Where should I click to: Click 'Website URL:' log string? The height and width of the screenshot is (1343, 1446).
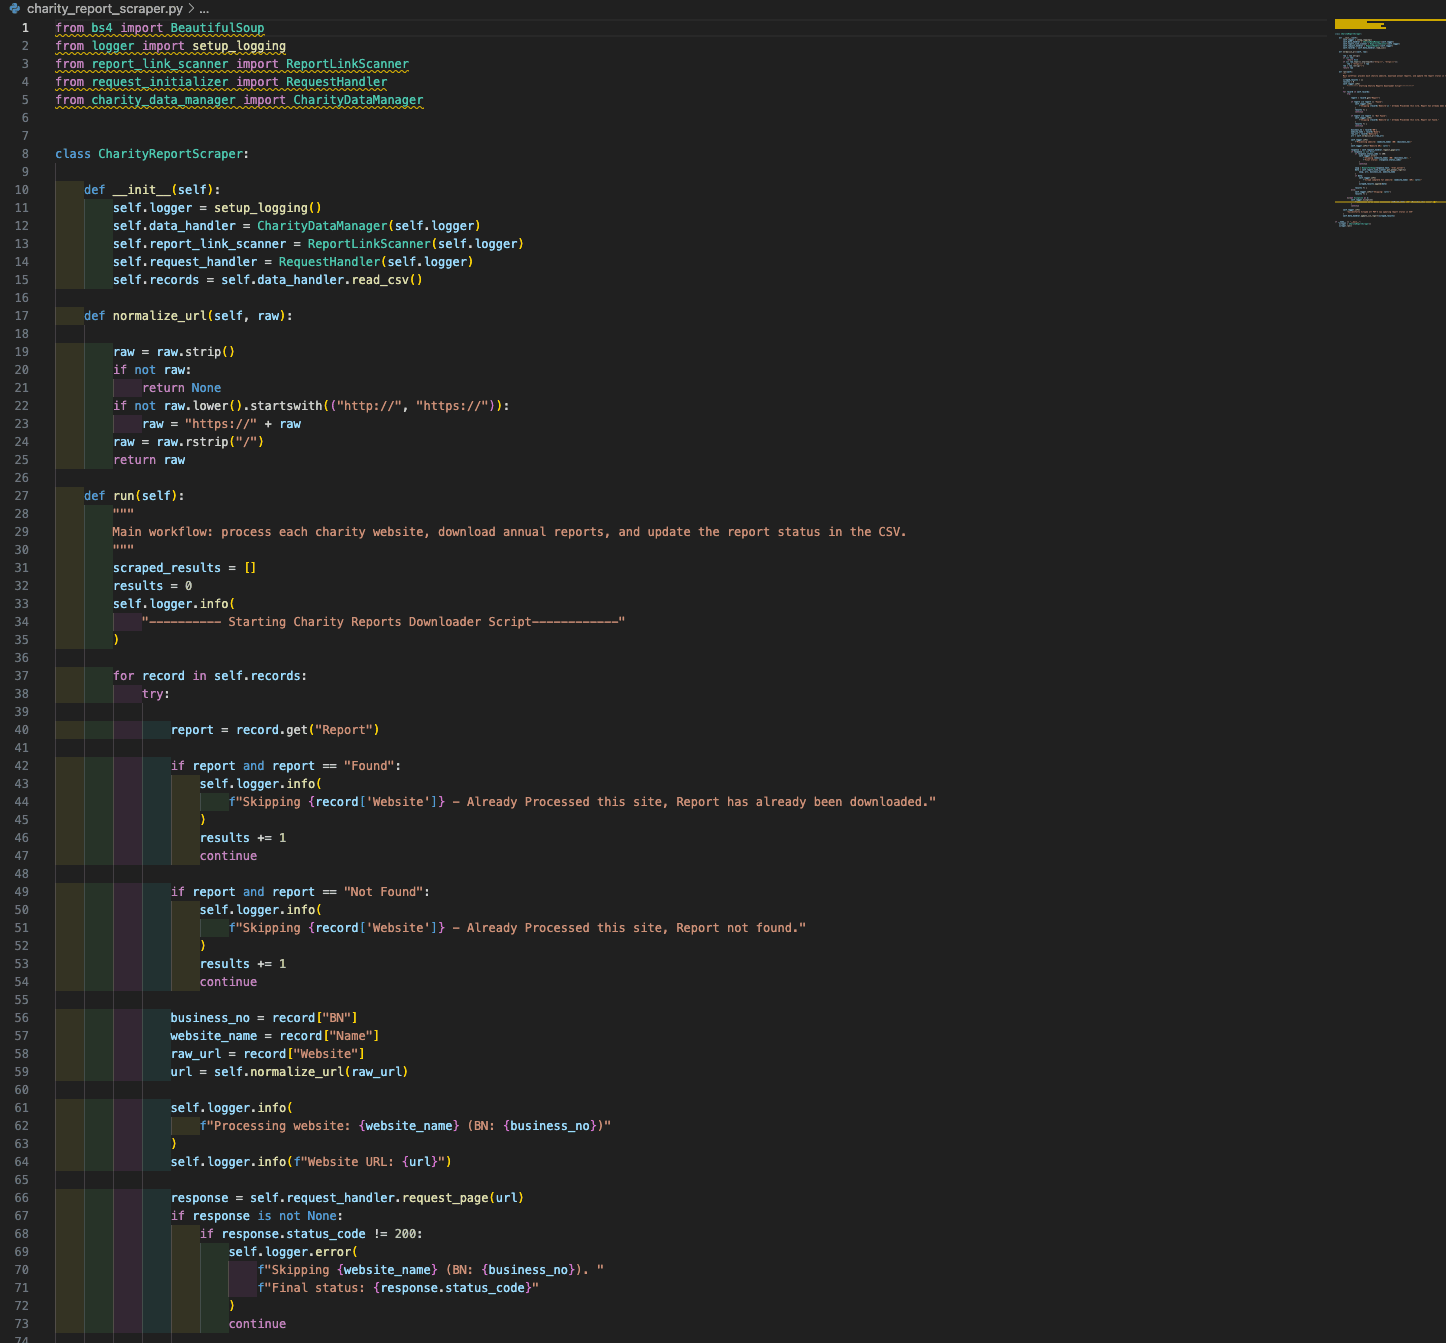pos(370,1162)
